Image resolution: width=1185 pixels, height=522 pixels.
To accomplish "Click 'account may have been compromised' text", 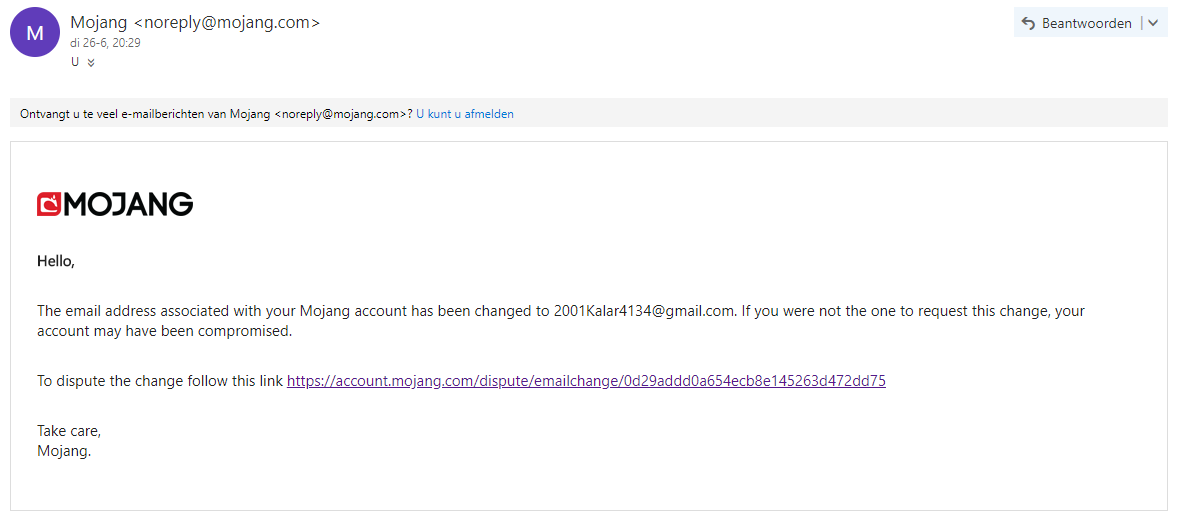I will (164, 331).
